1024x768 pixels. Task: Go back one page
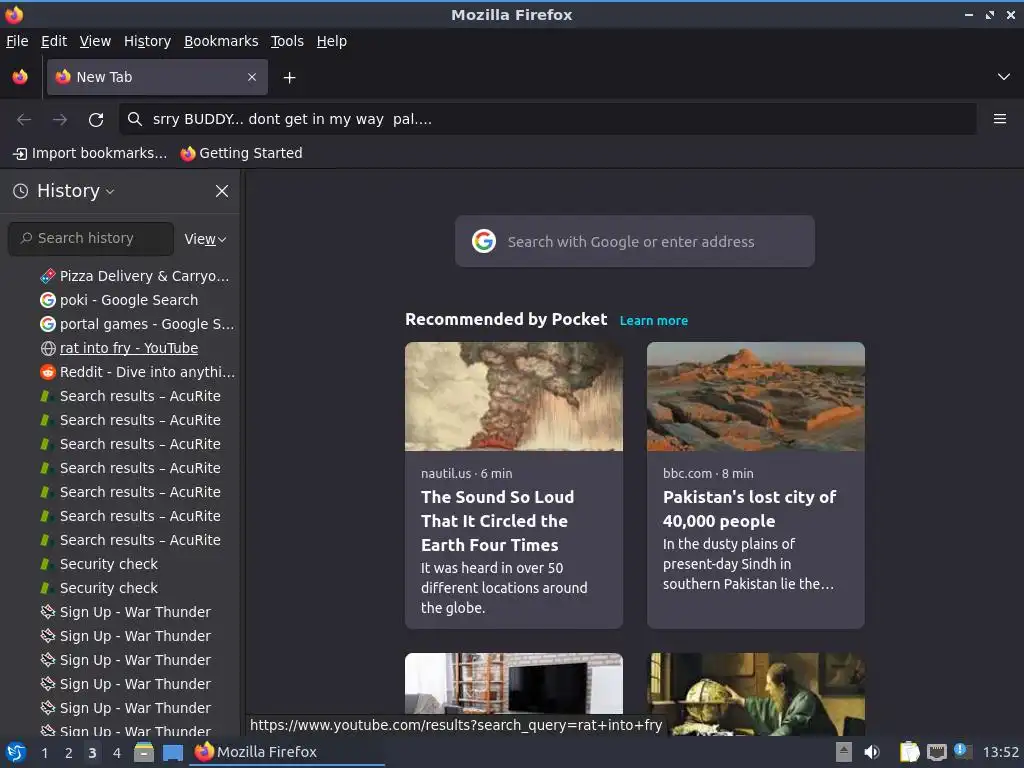(x=24, y=120)
